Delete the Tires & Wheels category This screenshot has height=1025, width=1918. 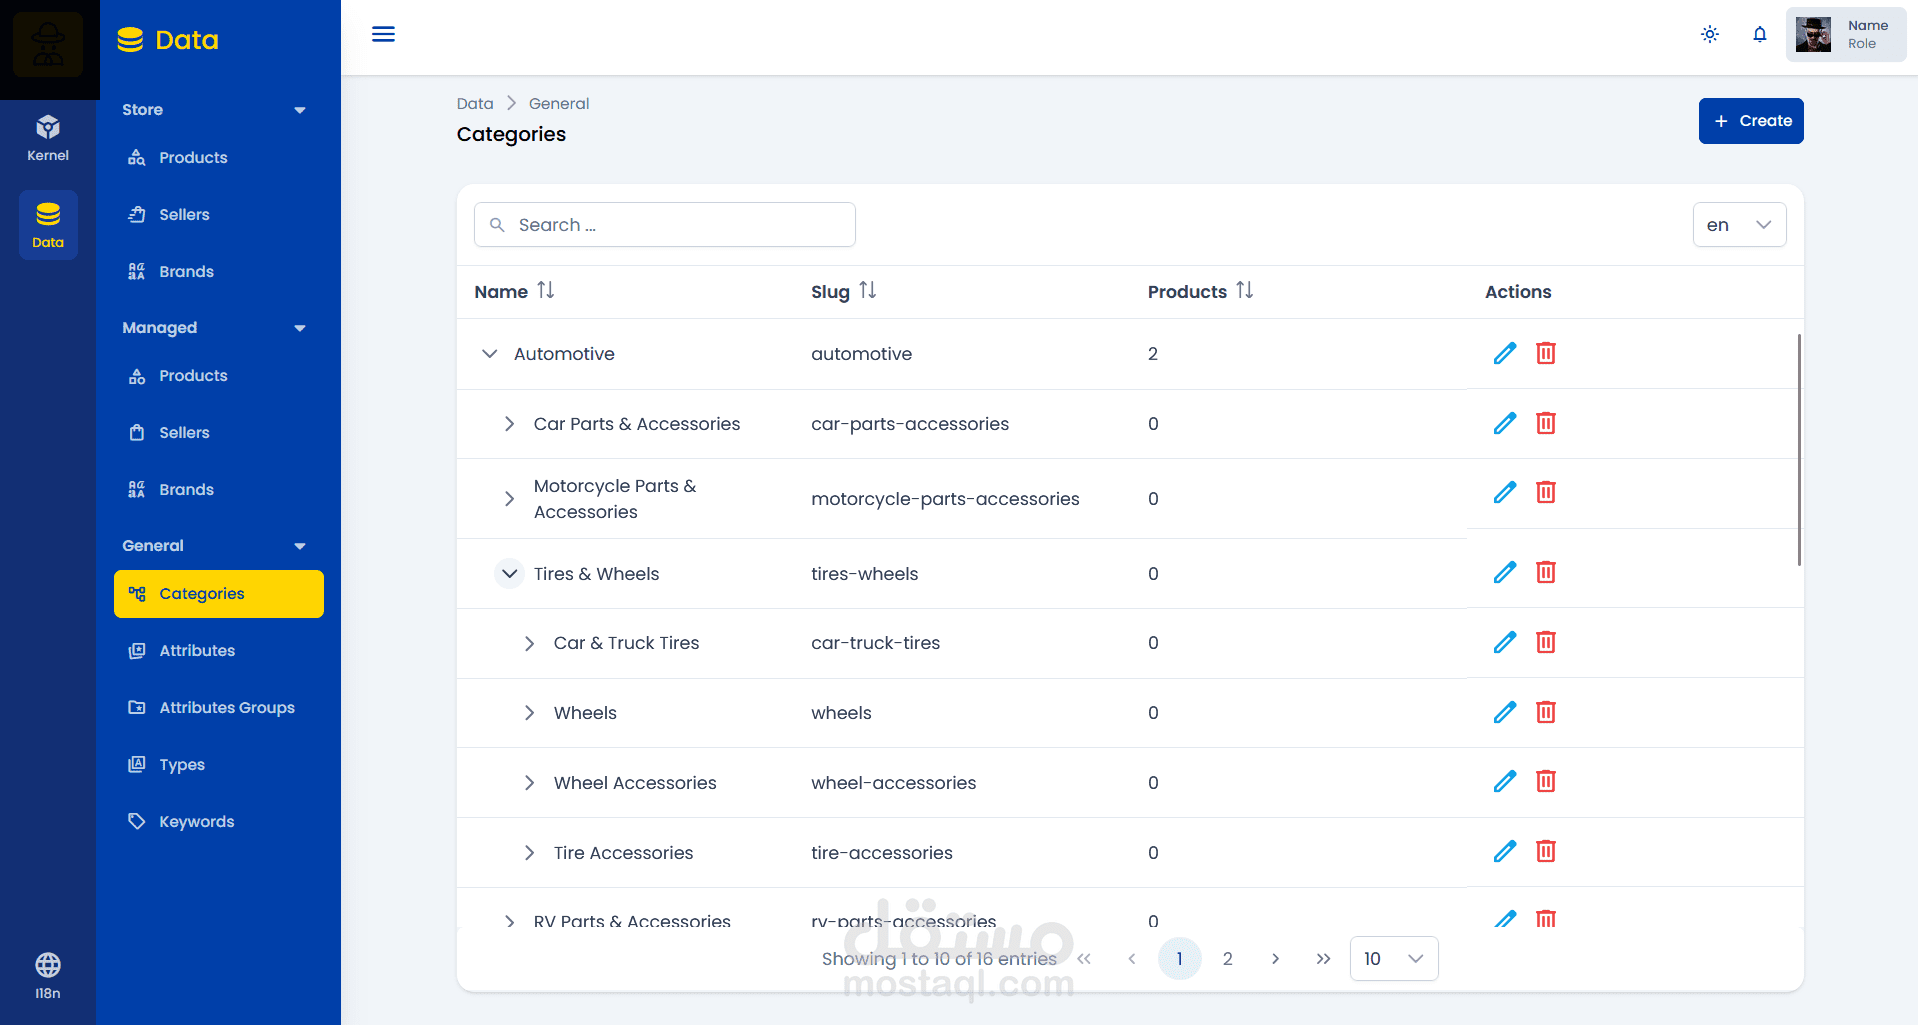coord(1545,573)
